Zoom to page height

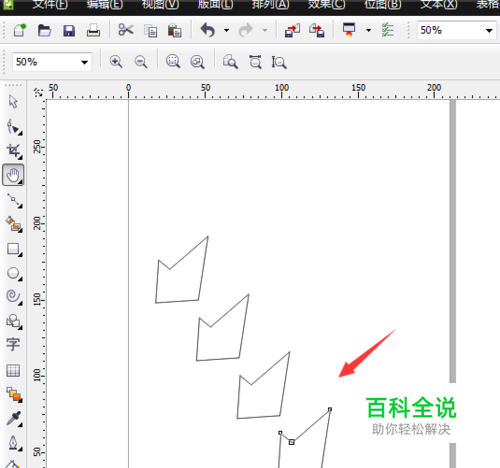tap(279, 62)
